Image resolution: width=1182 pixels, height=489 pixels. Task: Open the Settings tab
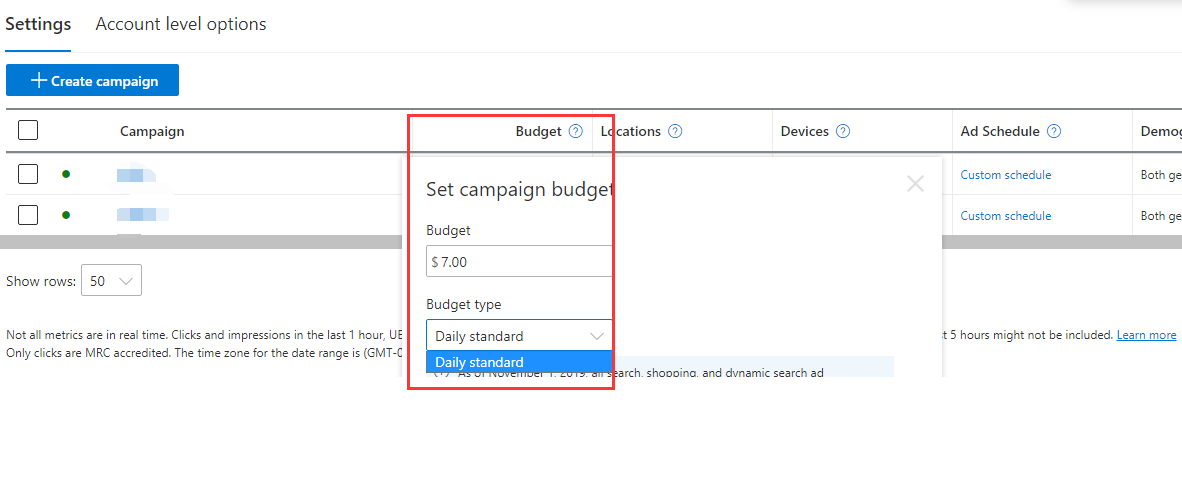click(x=38, y=24)
